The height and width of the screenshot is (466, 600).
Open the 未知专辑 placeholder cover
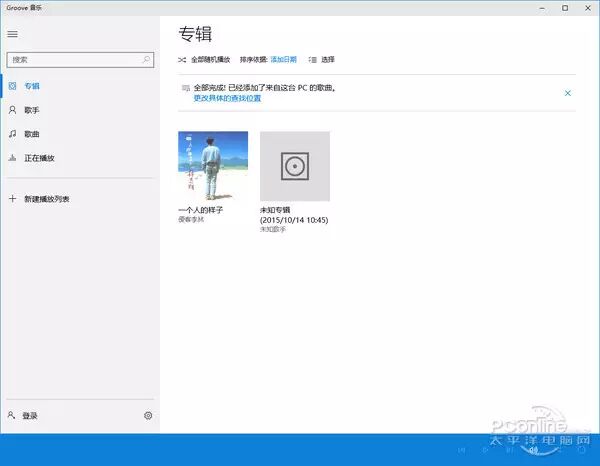295,166
